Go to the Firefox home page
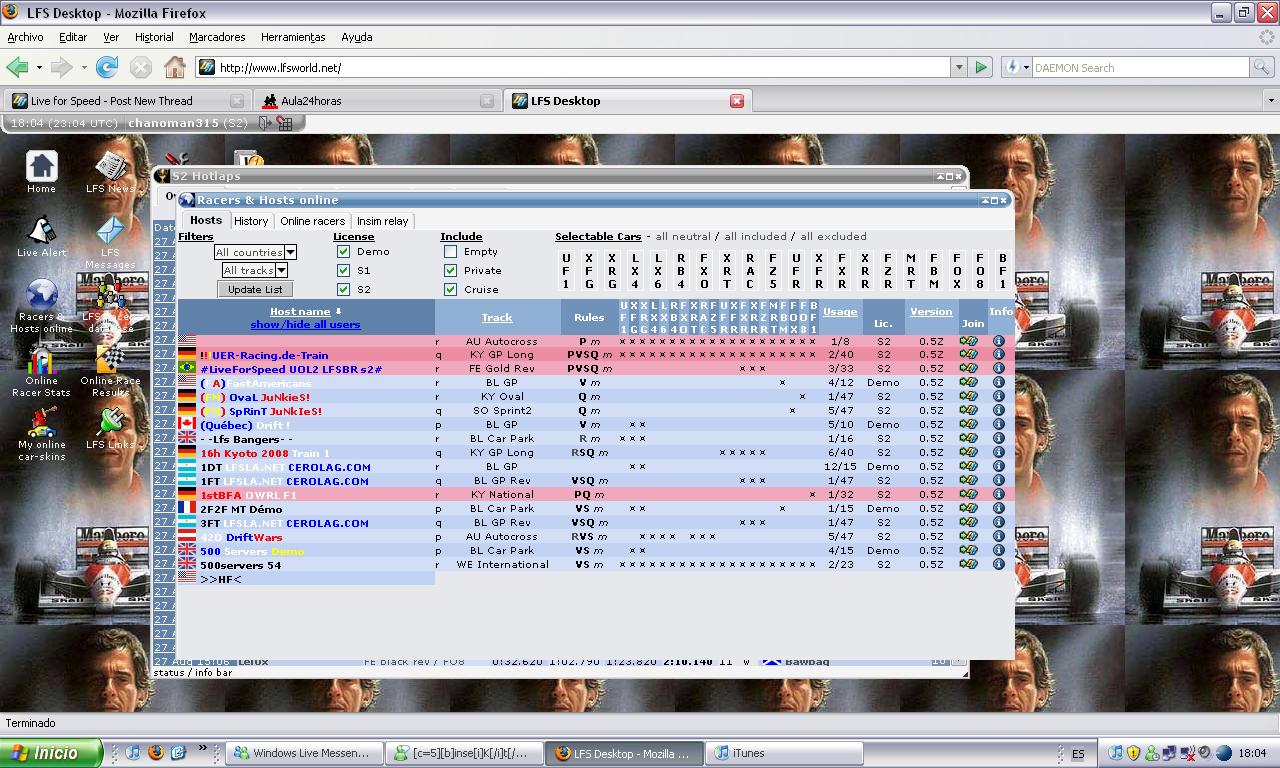Image resolution: width=1280 pixels, height=768 pixels. coord(175,67)
